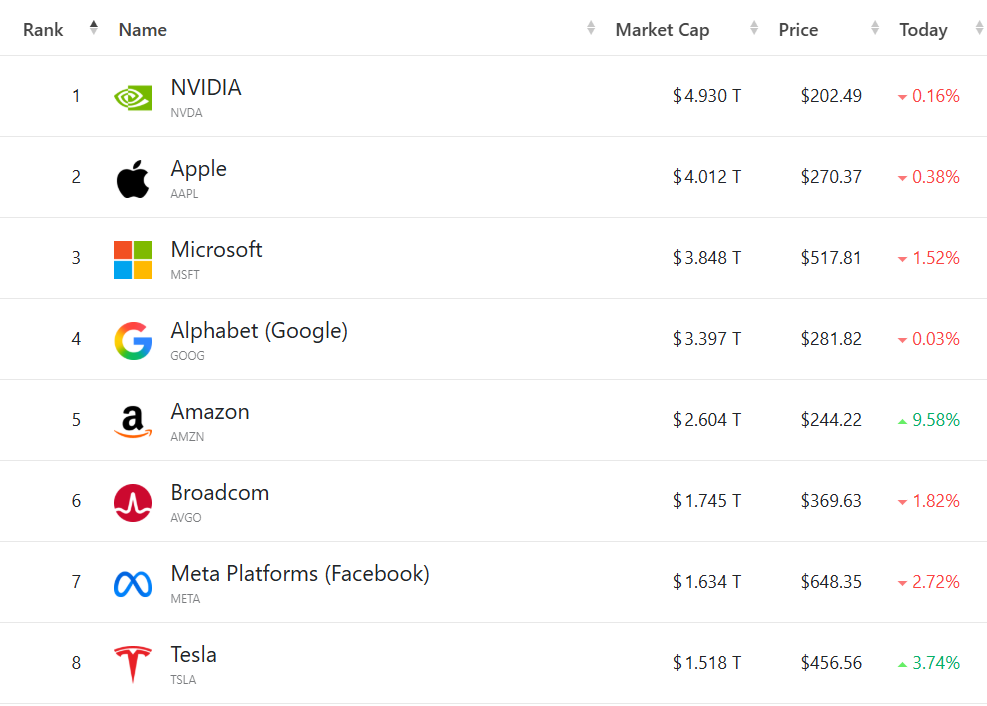
Task: Click Amazon's 9.58% daily change
Action: (x=935, y=420)
